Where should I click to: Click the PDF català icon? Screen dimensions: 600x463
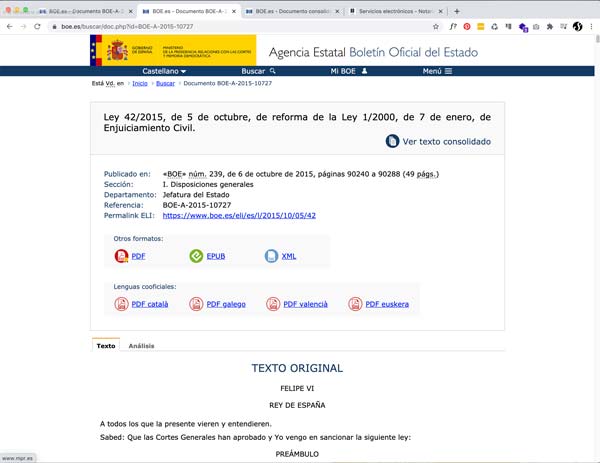click(x=122, y=304)
